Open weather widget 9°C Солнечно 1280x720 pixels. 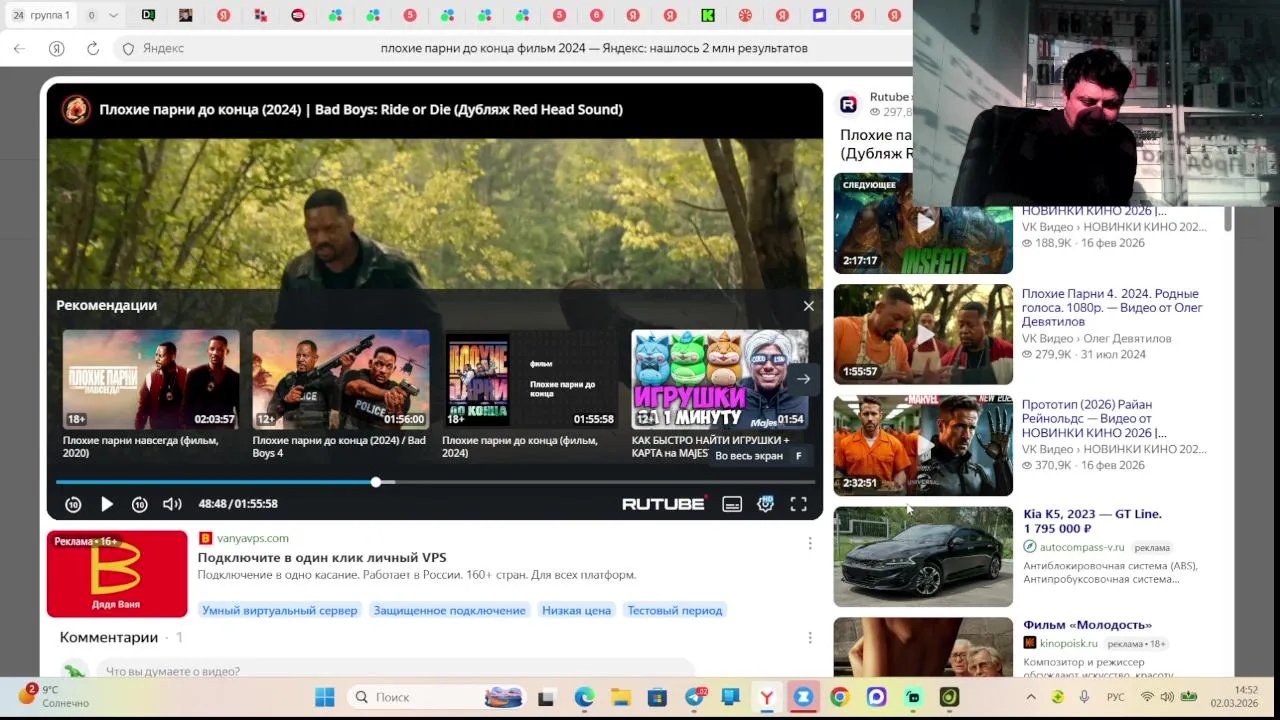[54, 696]
